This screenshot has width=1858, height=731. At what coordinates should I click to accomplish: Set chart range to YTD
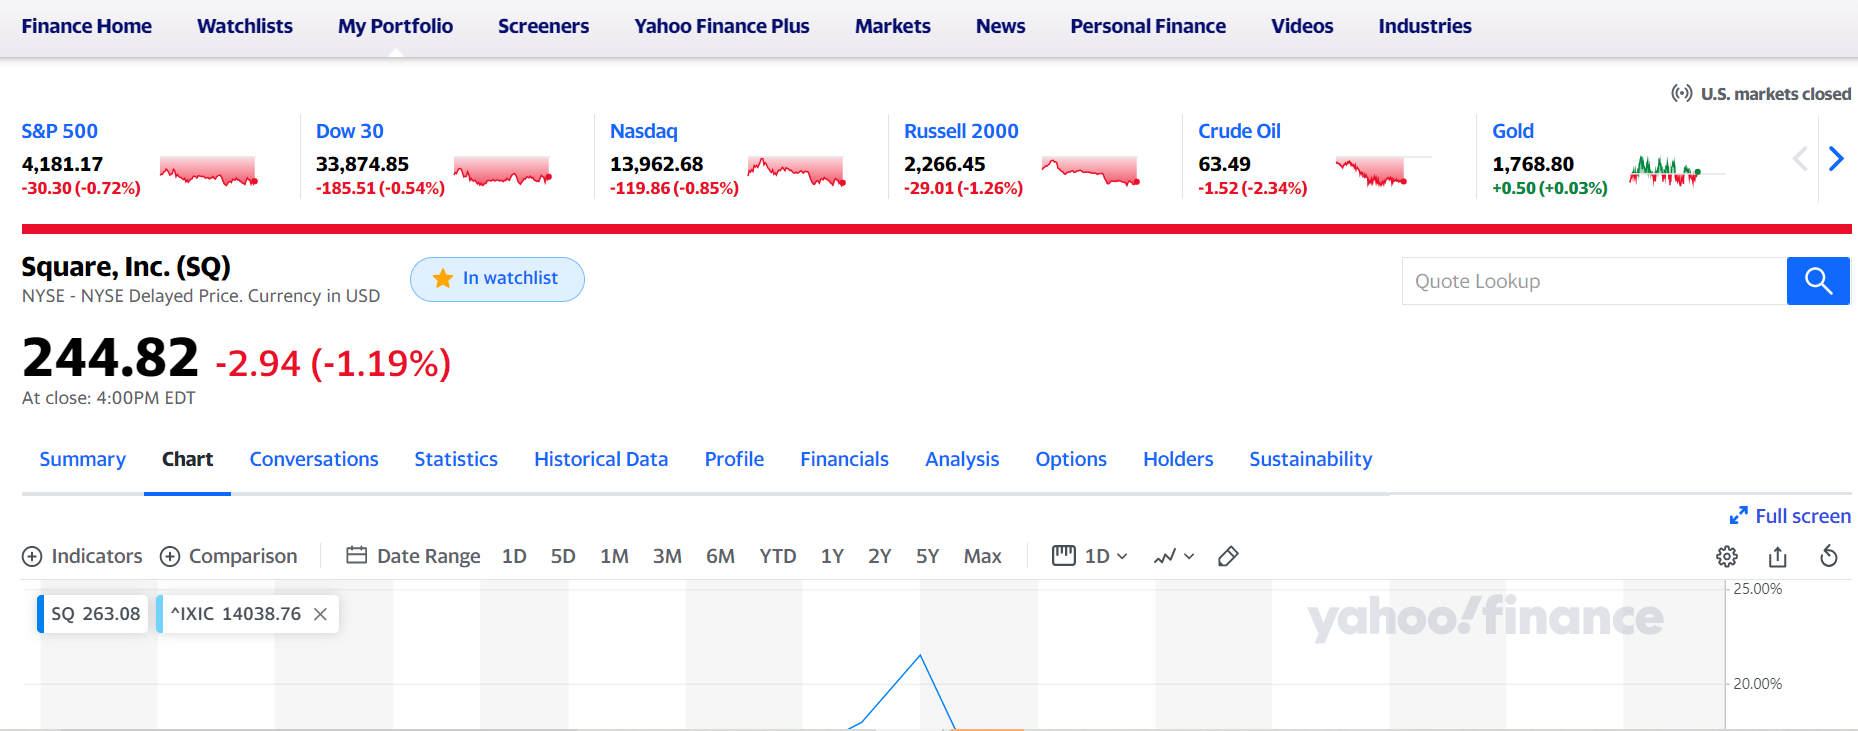778,556
